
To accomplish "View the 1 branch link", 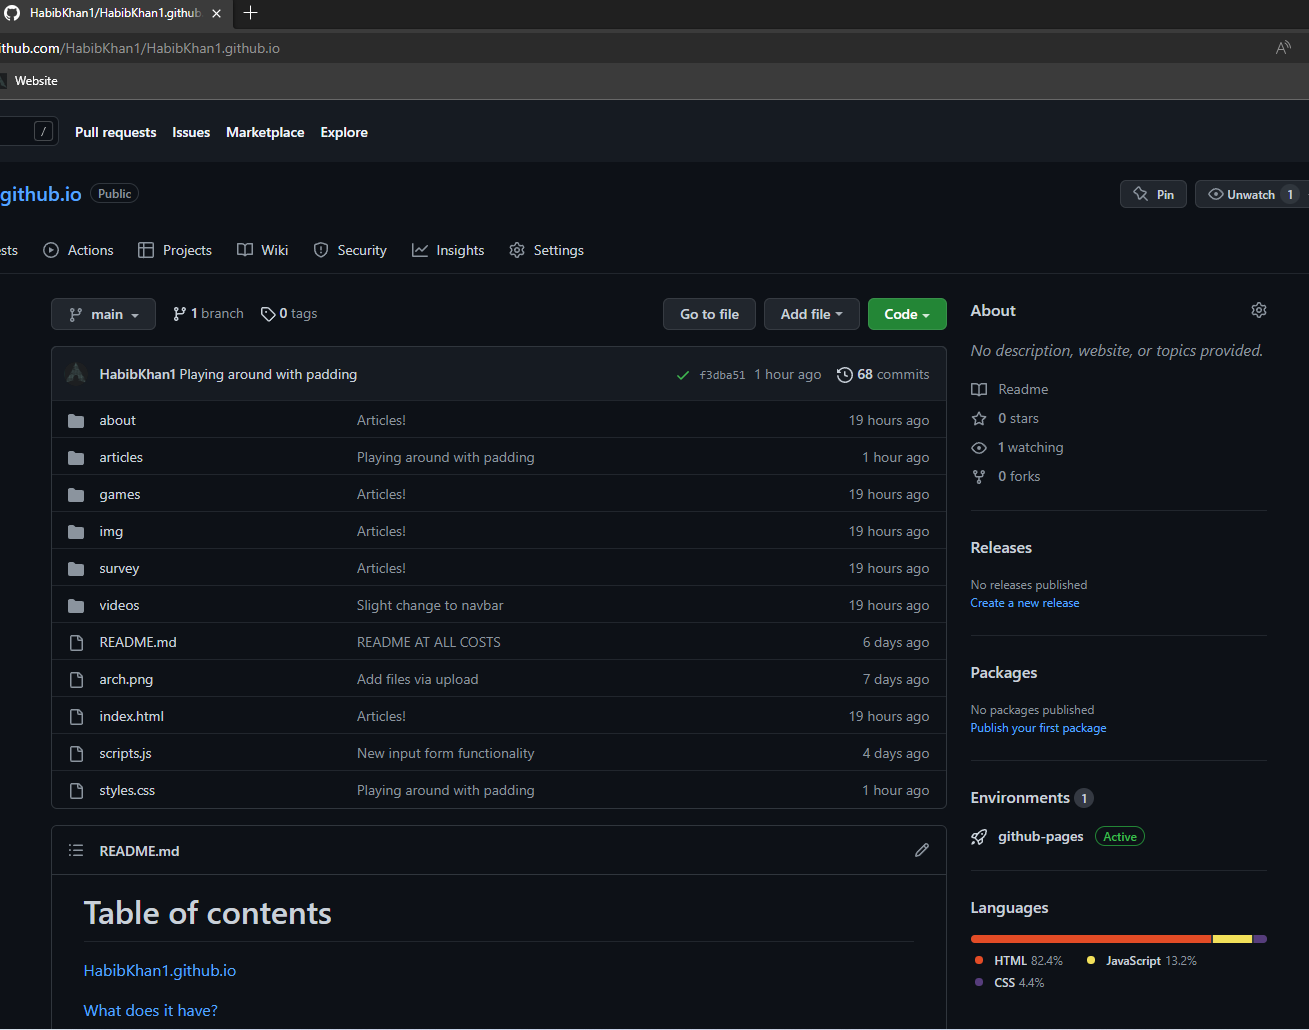I will [208, 314].
